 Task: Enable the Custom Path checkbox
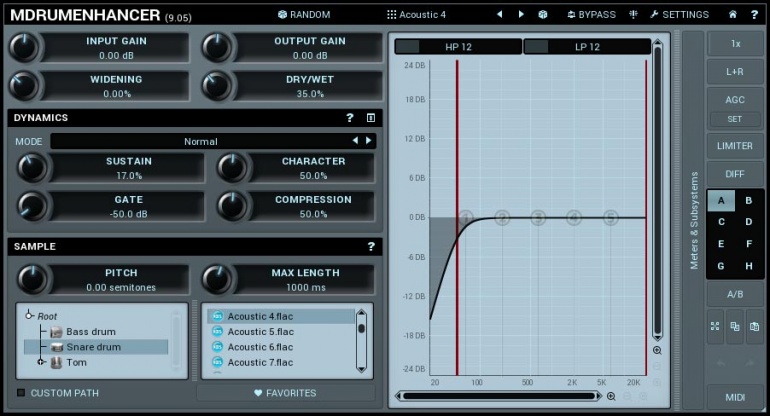tap(21, 393)
